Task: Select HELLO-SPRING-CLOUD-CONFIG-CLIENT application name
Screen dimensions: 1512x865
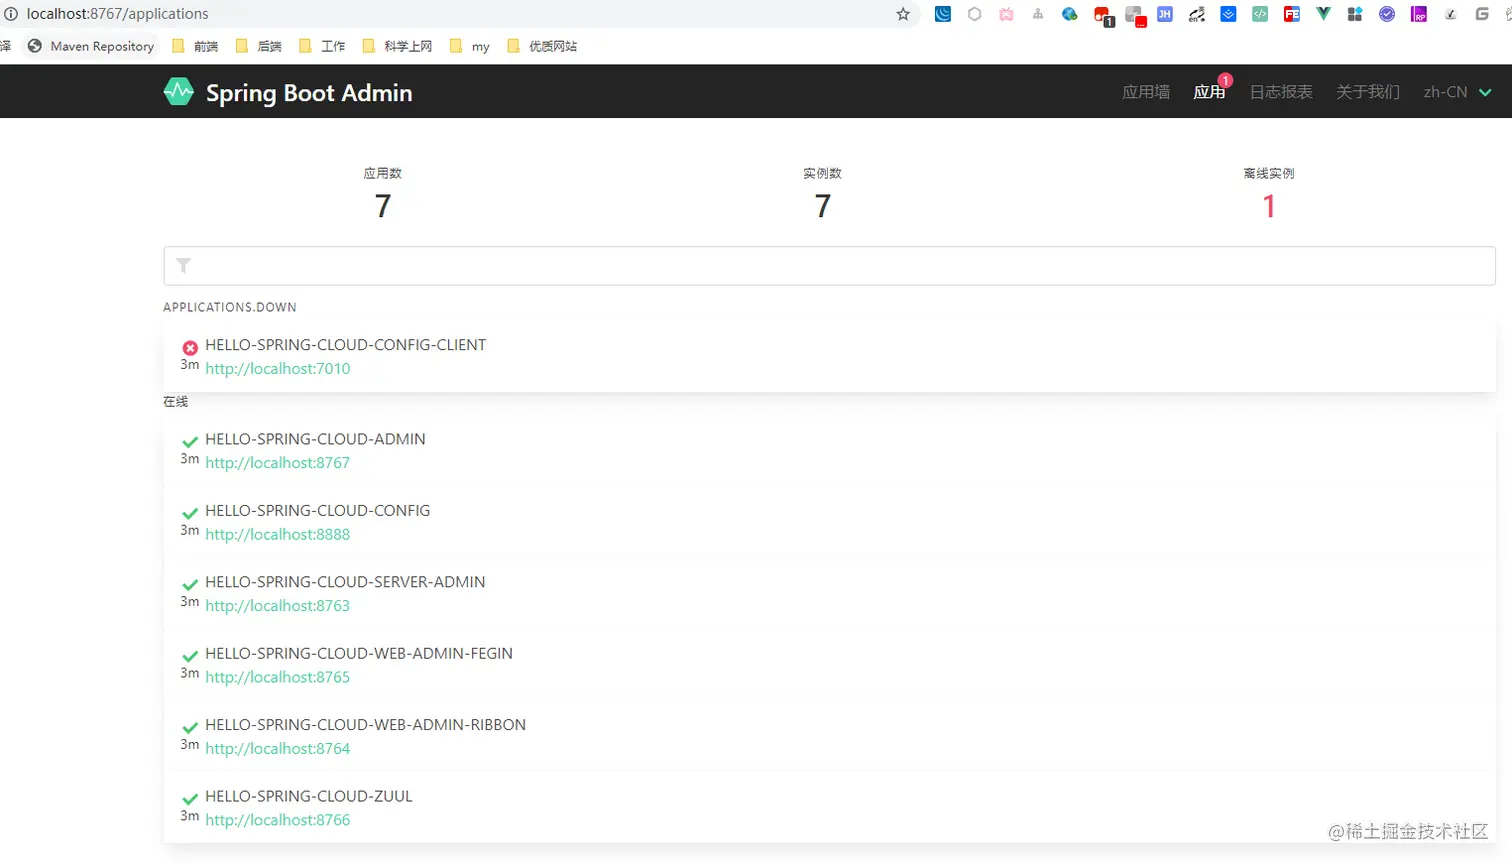Action: [x=345, y=345]
